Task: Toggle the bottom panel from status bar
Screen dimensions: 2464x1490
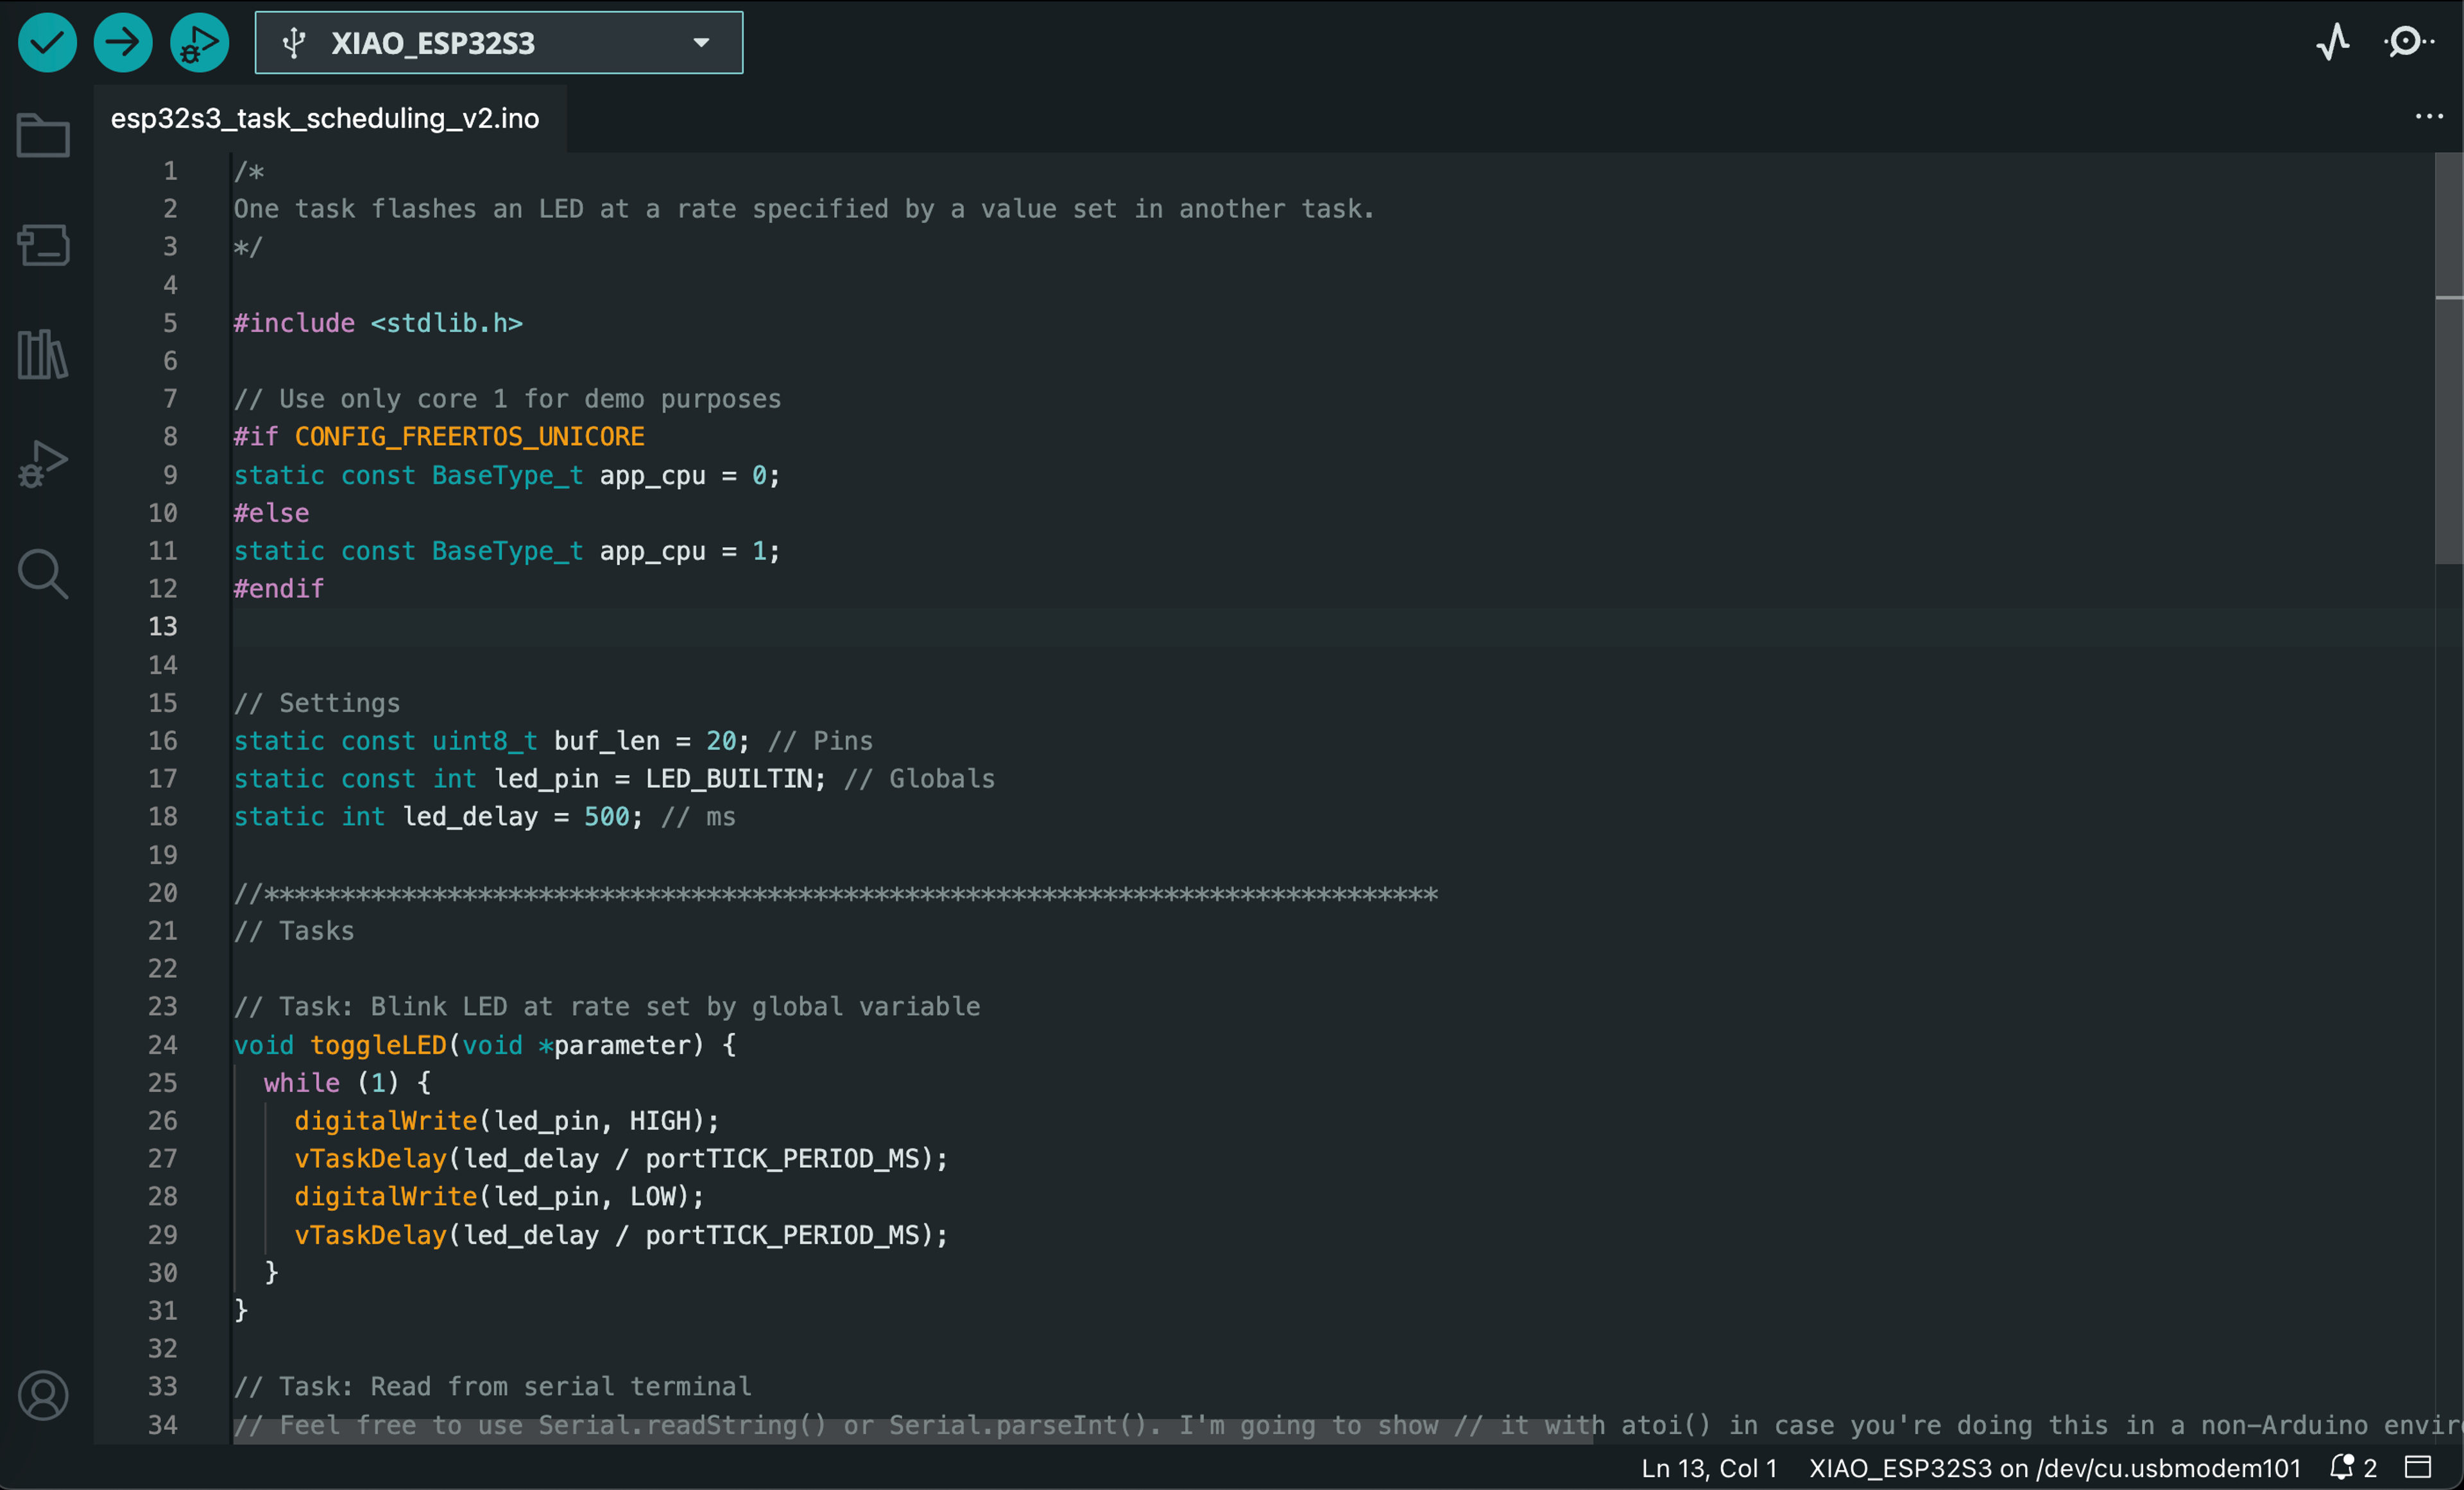Action: (2418, 1467)
